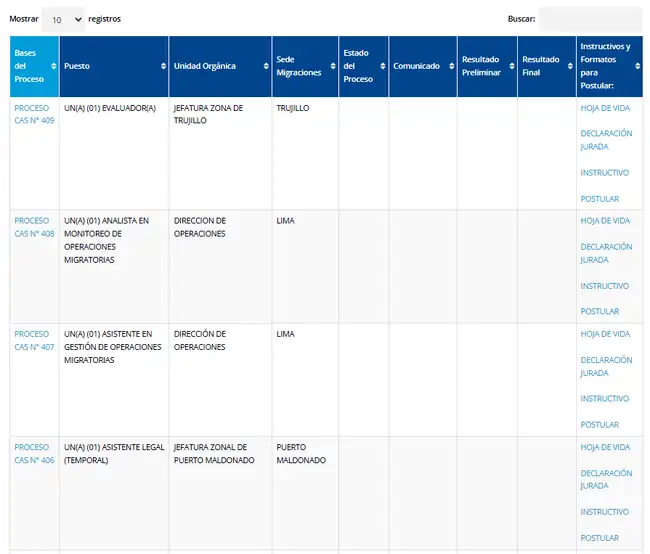650x554 pixels.
Task: Click Estado del Proceso sort icon
Action: tap(382, 66)
